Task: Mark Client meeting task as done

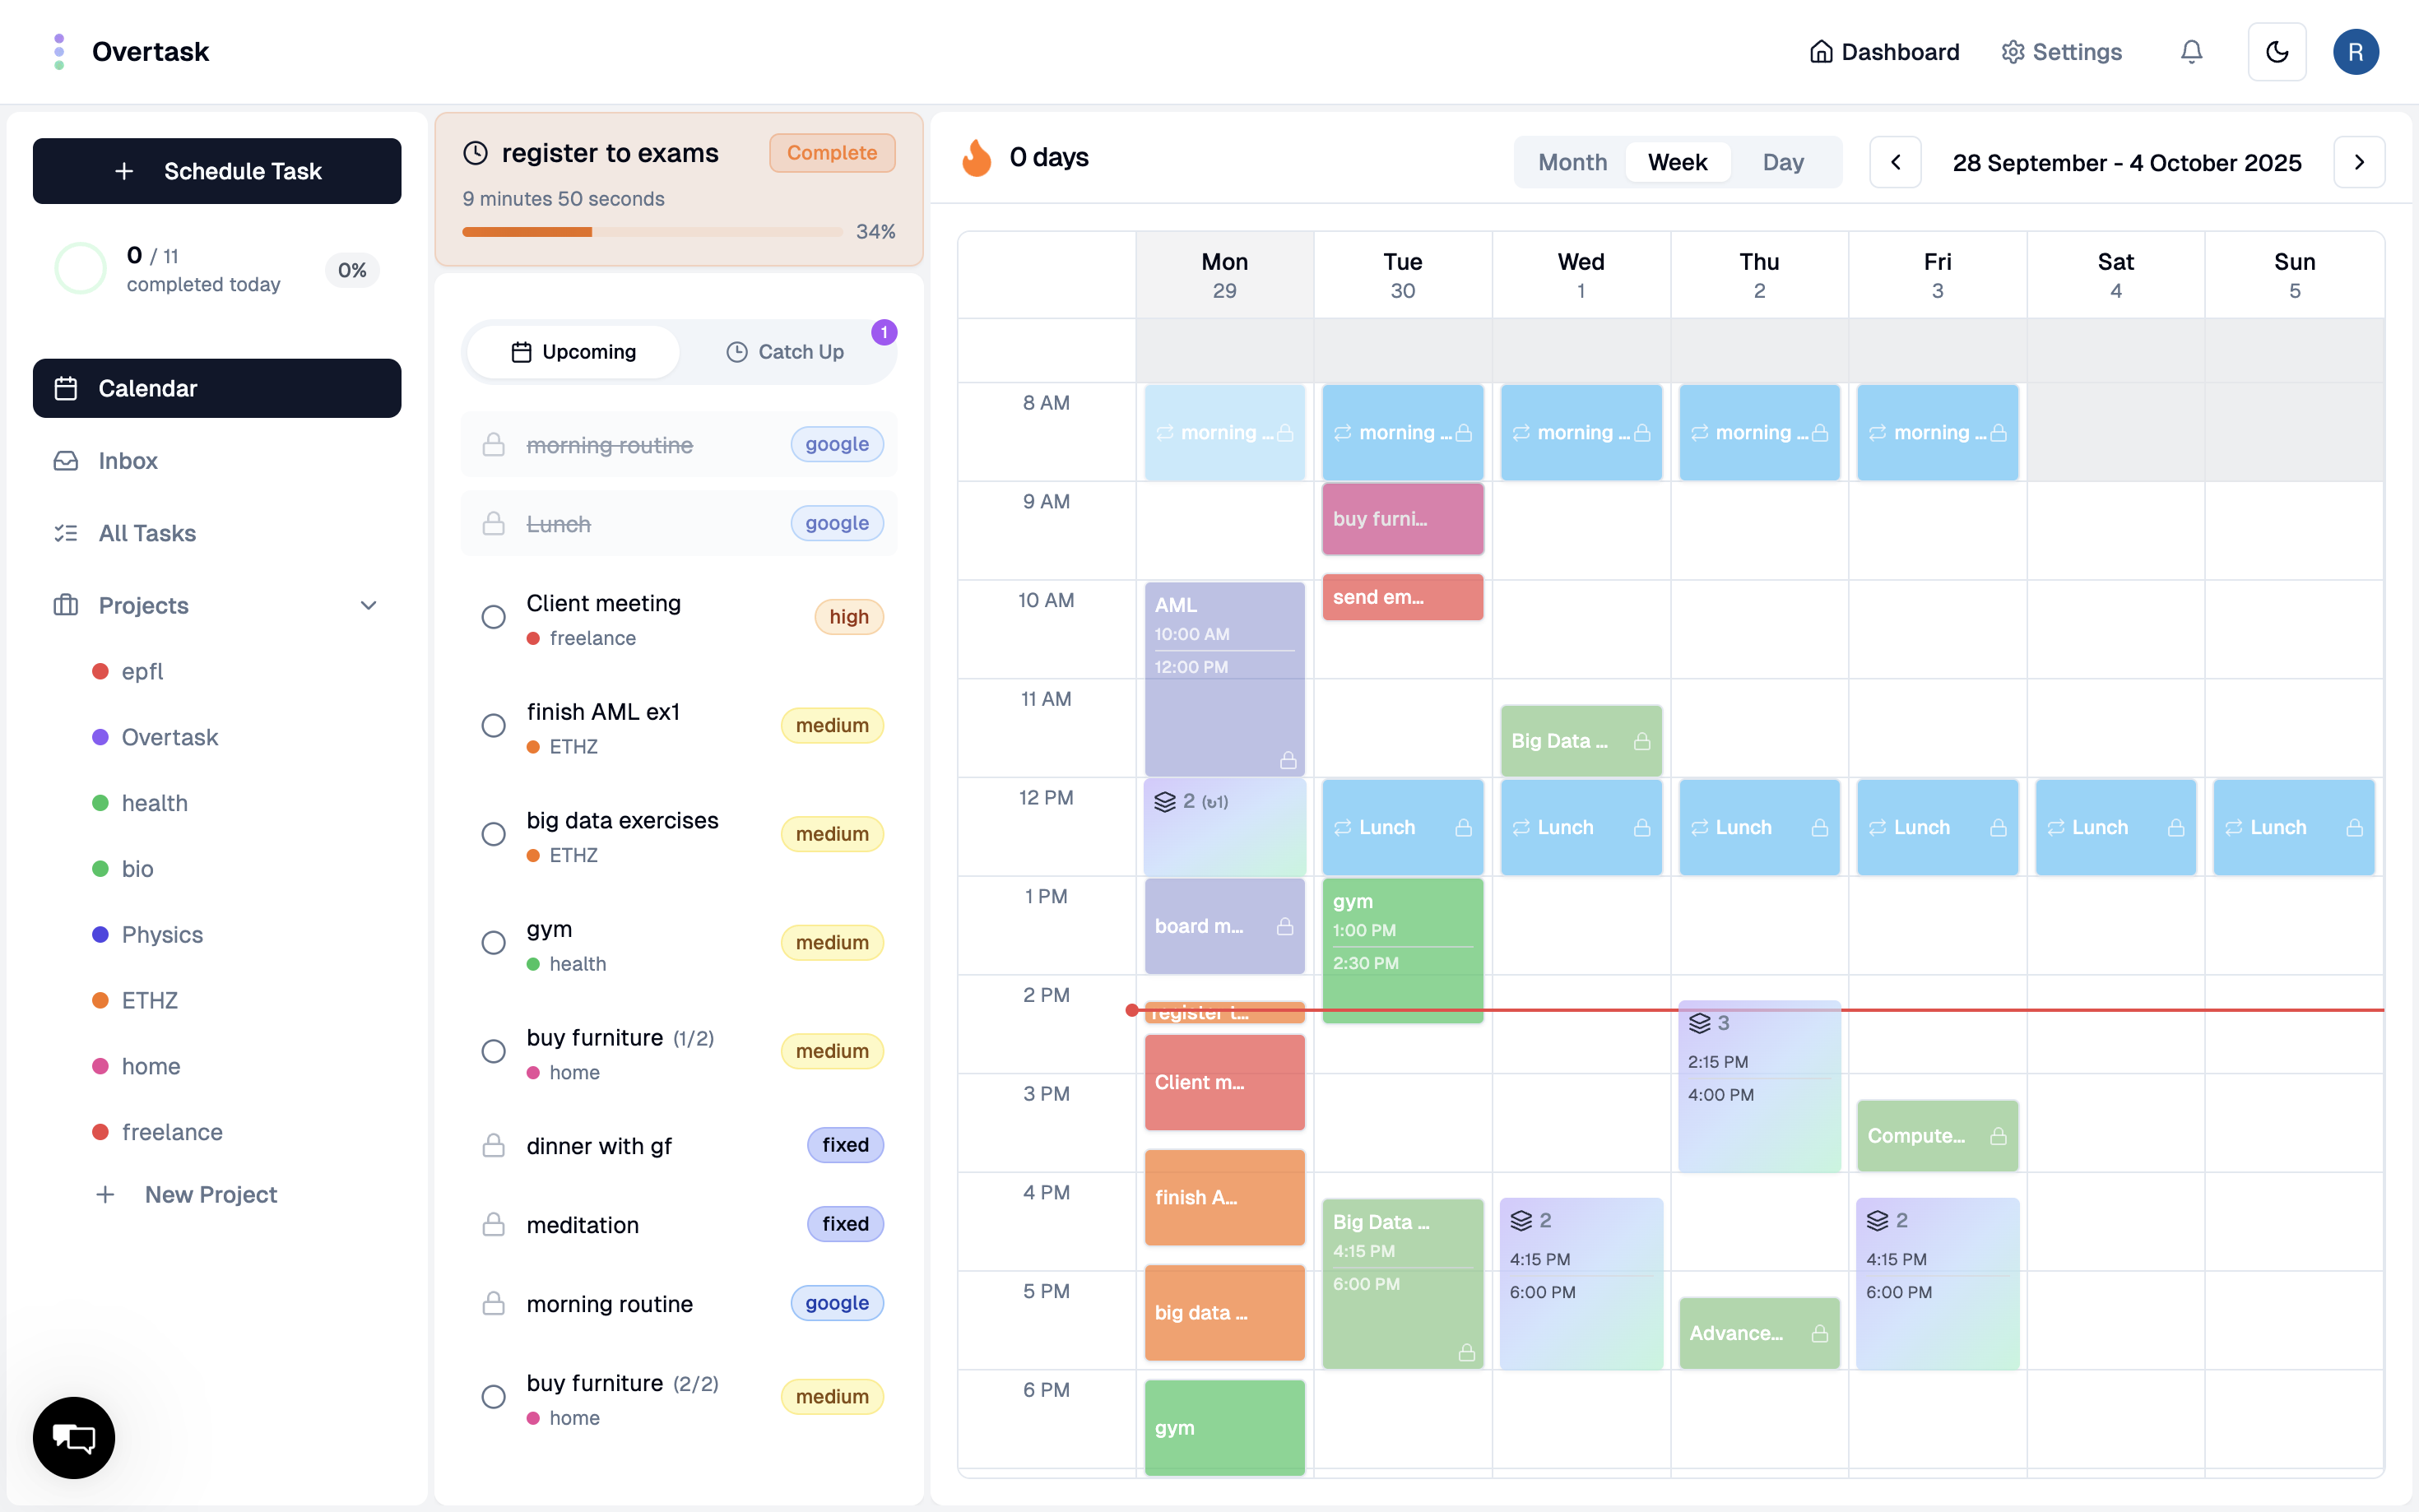Action: coord(493,617)
